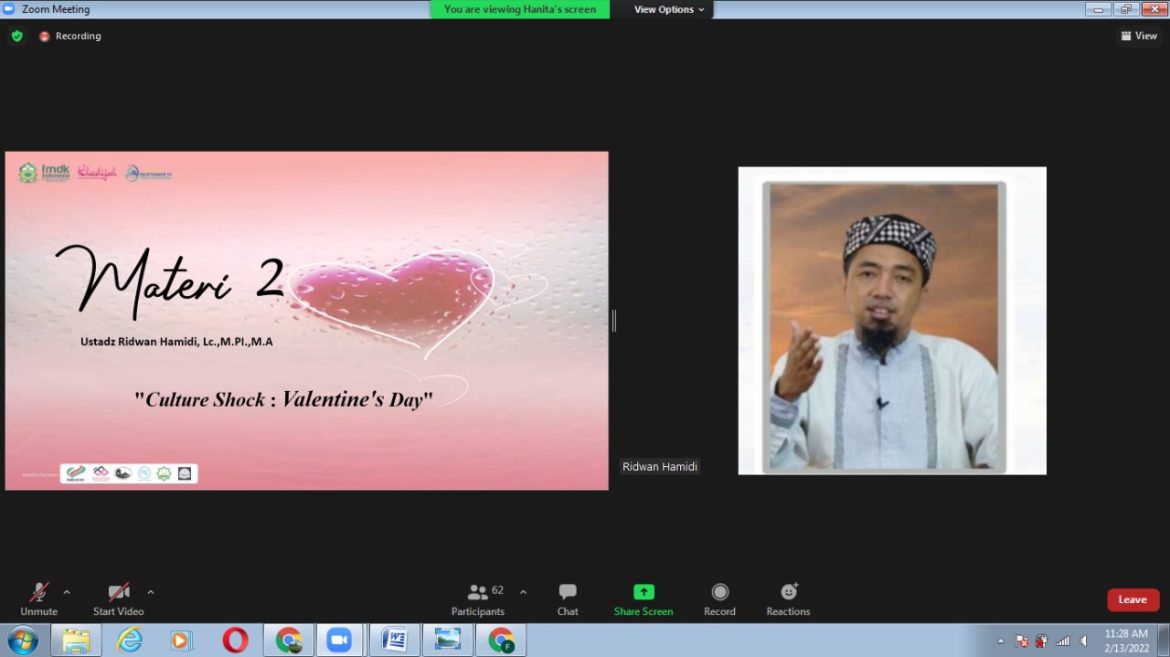This screenshot has width=1170, height=657.
Task: Open the Reactions menu
Action: click(x=788, y=593)
